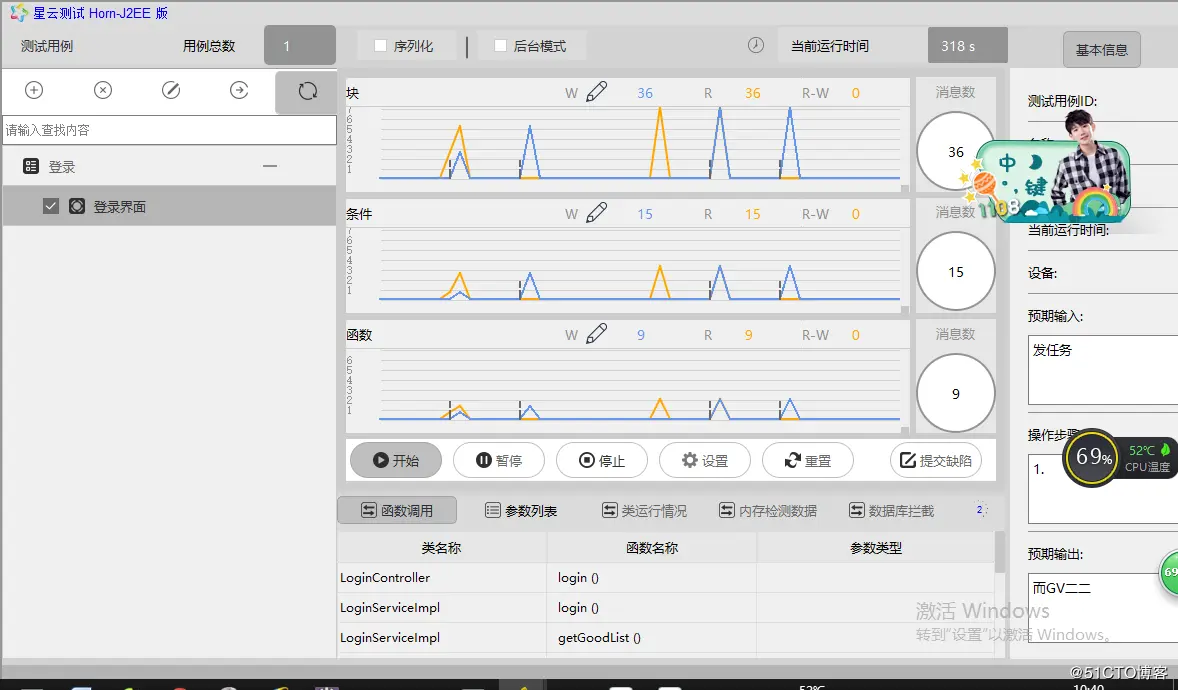
Task: Click the refresh test cases icon
Action: pos(307,92)
